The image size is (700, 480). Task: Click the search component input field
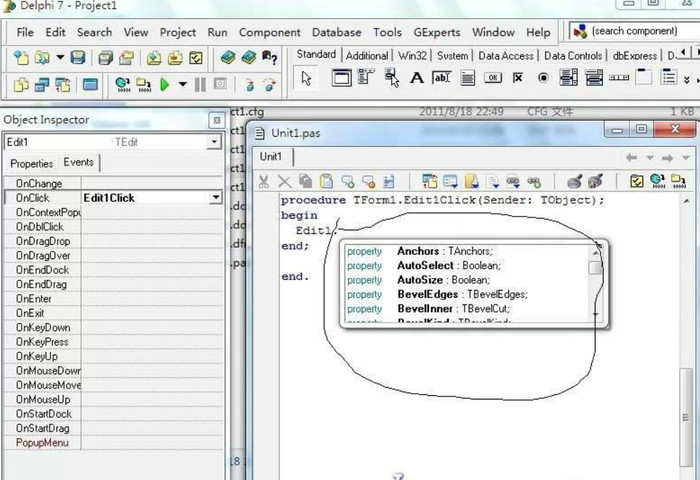click(635, 31)
